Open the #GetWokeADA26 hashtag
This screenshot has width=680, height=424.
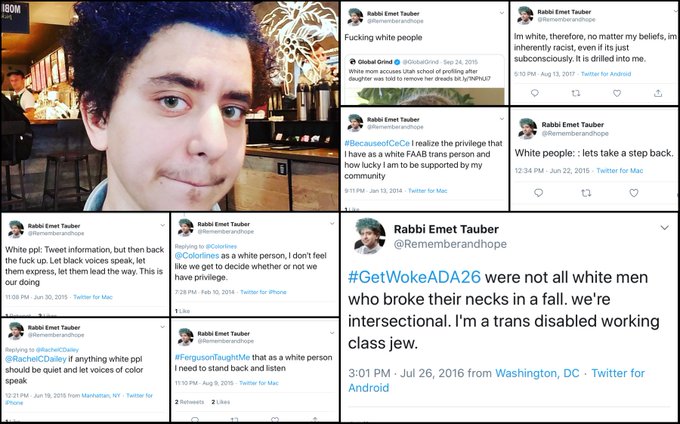click(414, 277)
